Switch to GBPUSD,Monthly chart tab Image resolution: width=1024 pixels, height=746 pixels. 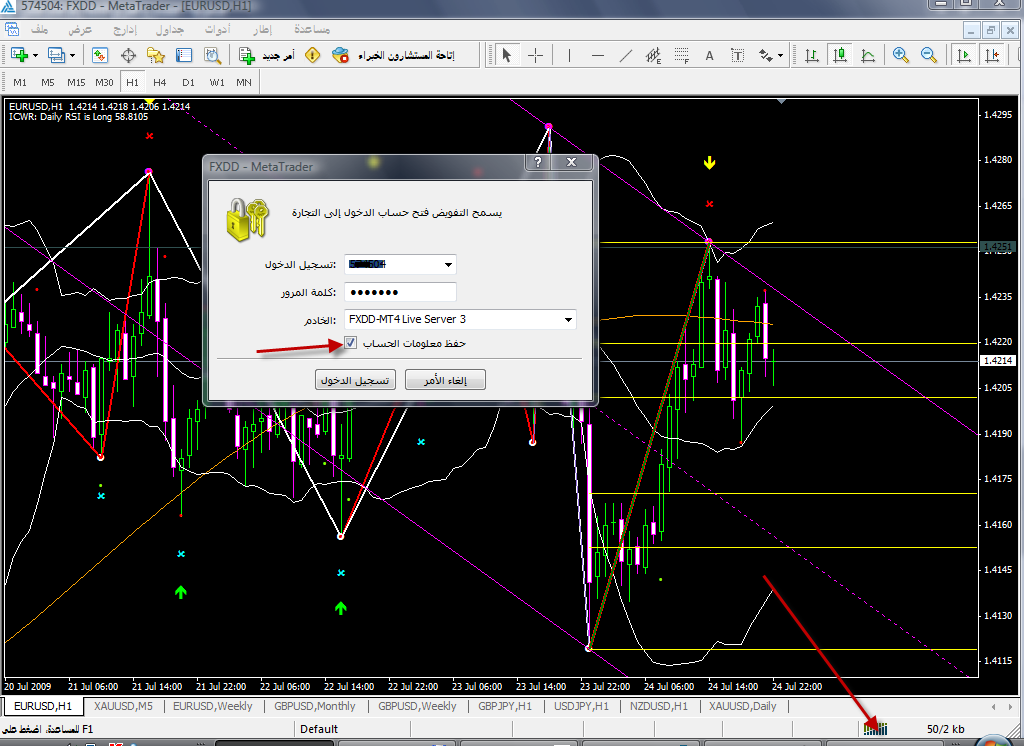315,706
